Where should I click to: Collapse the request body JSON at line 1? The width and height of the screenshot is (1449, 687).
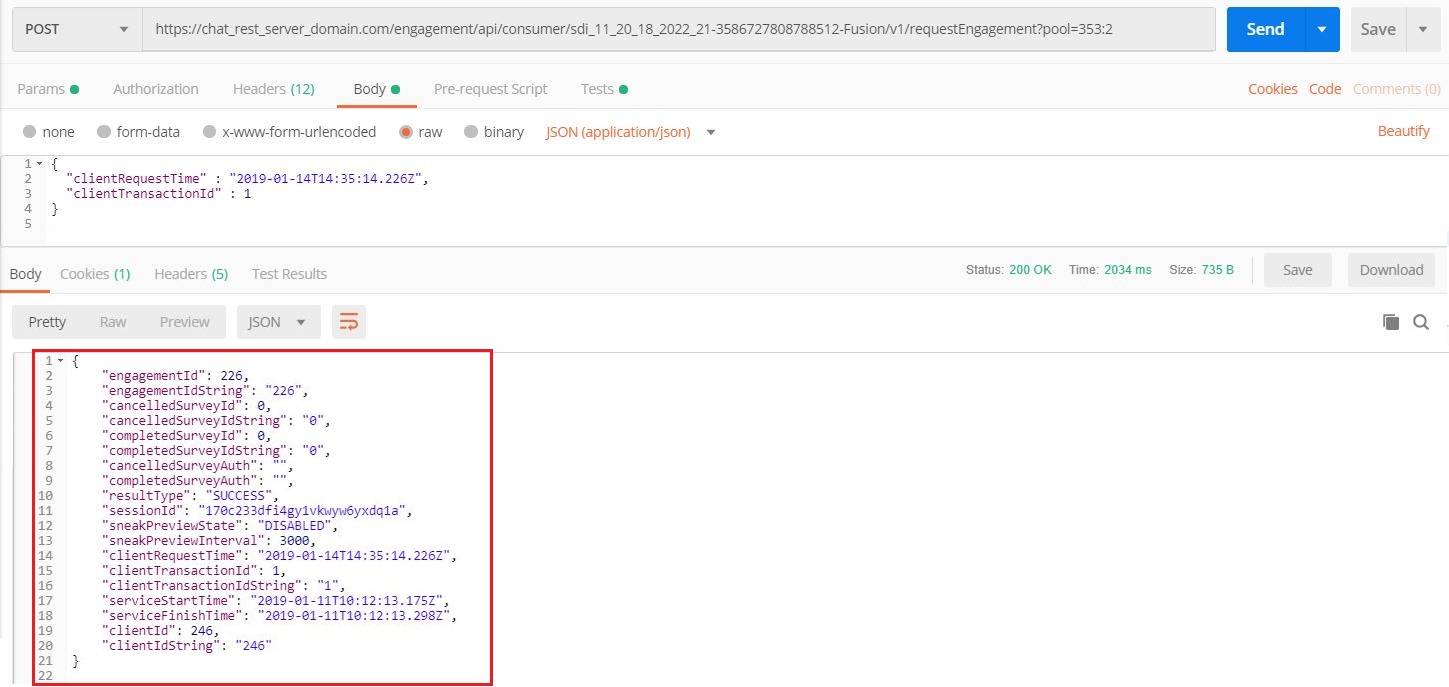pyautogui.click(x=39, y=163)
